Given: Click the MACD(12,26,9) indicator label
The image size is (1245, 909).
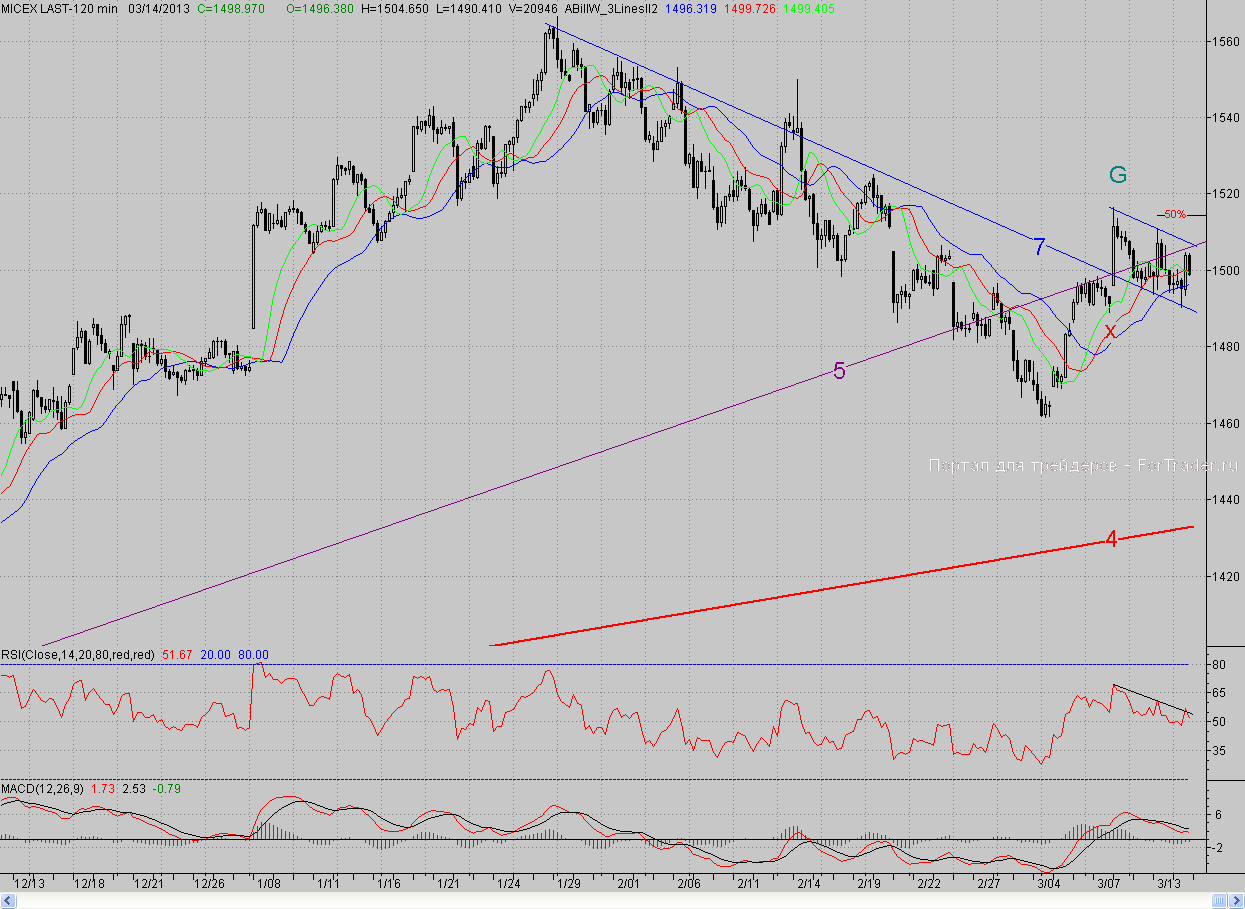Looking at the screenshot, I should pos(43,789).
